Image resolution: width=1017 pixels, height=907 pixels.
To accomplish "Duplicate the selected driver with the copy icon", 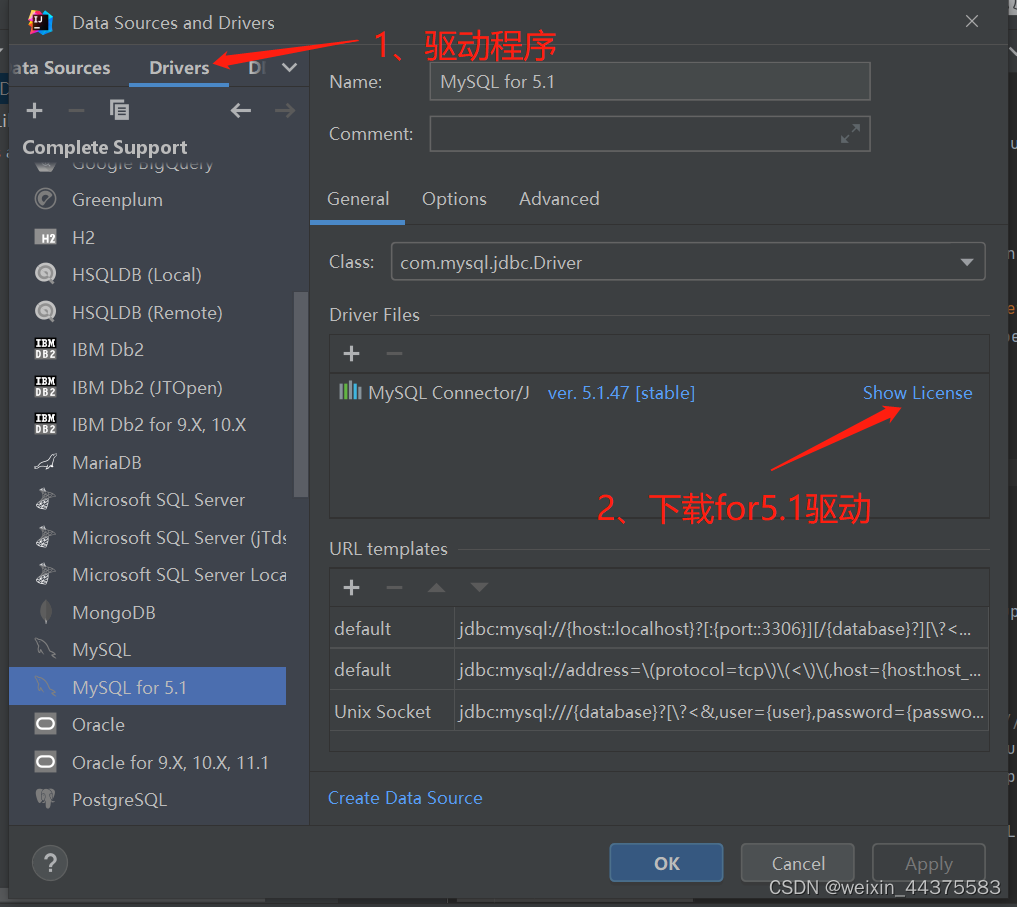I will pyautogui.click(x=119, y=110).
